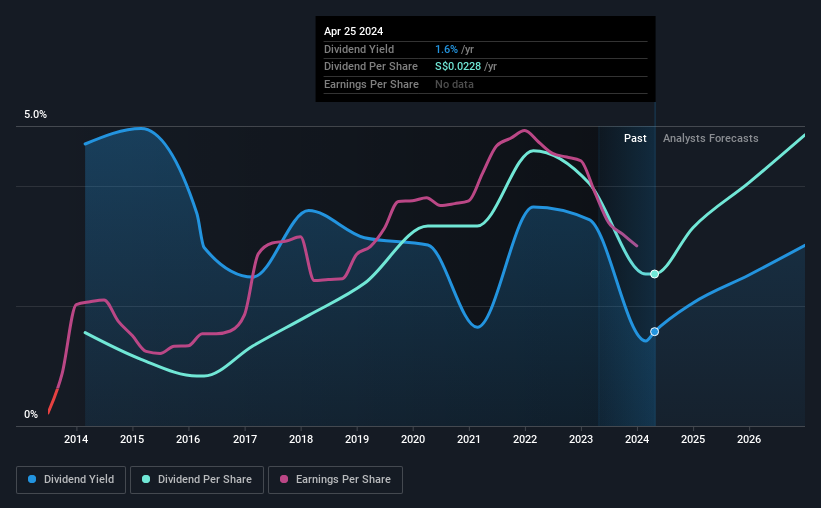Click the S$0.0228 dividend per share value
Image resolution: width=821 pixels, height=508 pixels.
coord(458,67)
